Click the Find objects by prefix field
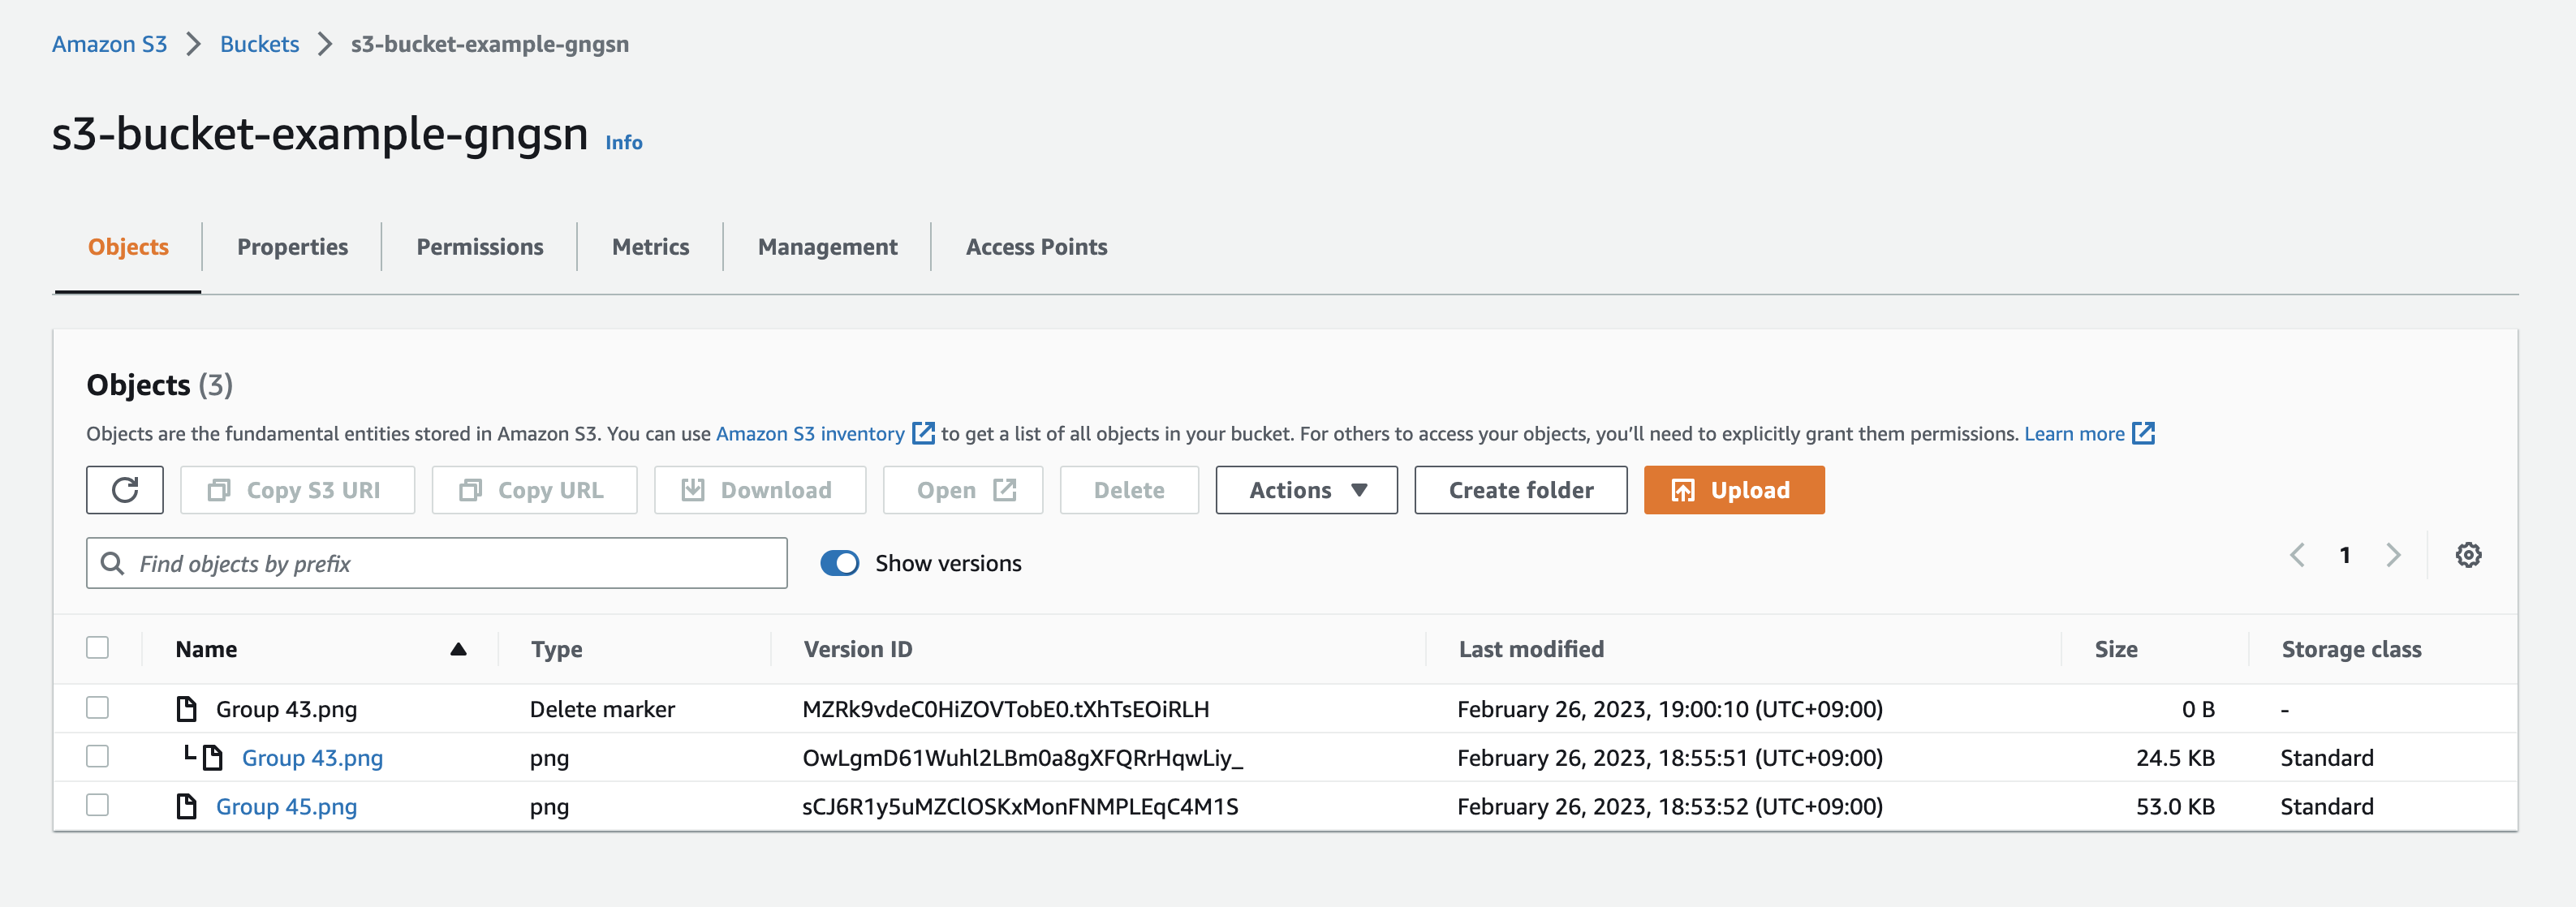 click(450, 563)
